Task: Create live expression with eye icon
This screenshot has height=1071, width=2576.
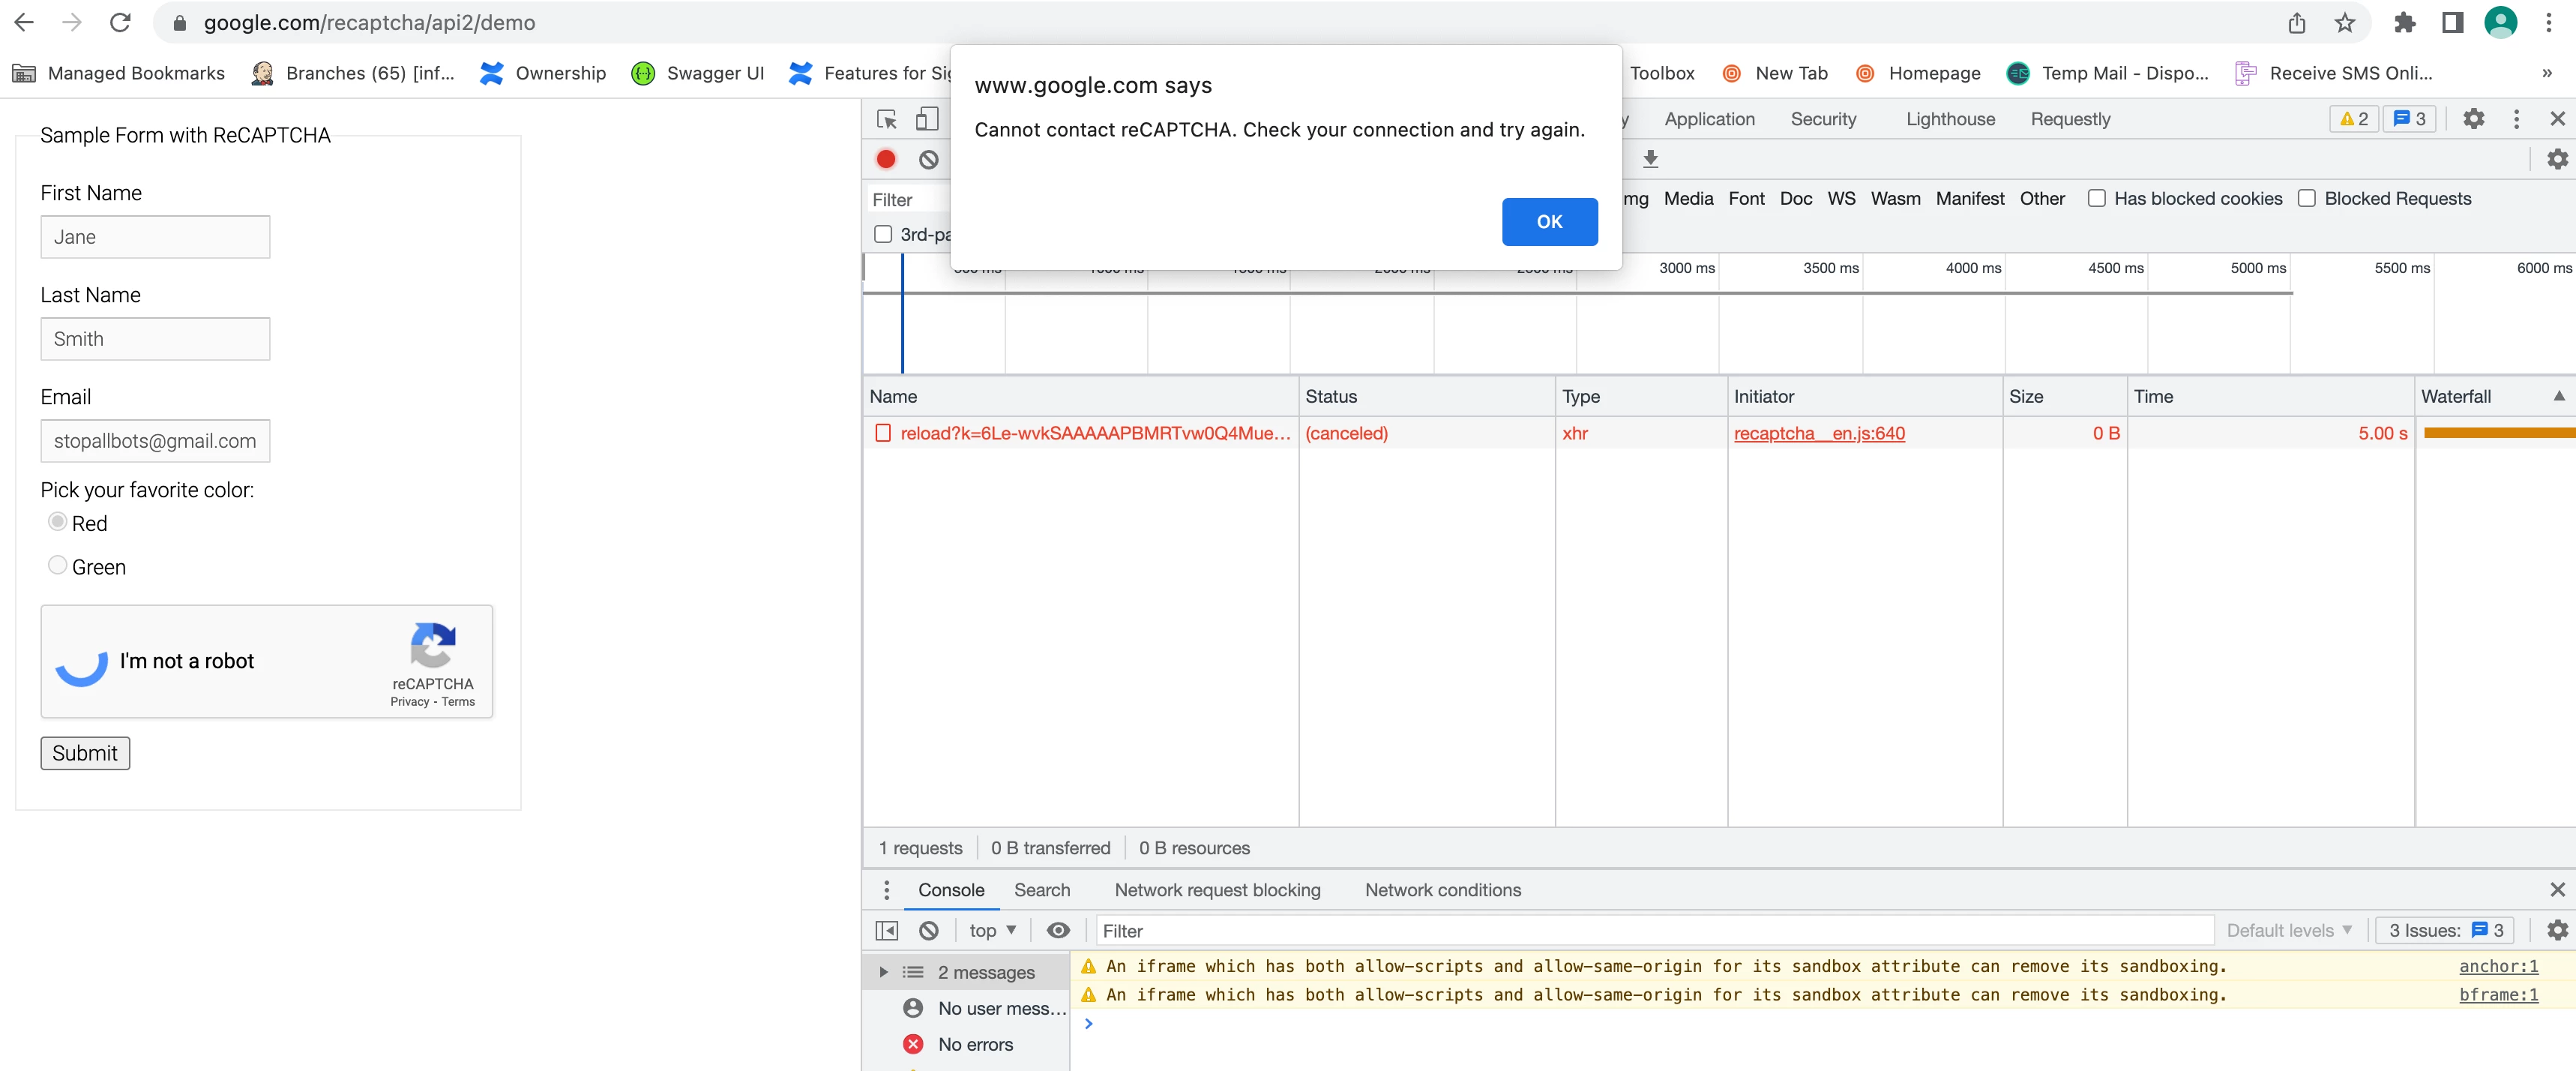Action: click(1058, 931)
